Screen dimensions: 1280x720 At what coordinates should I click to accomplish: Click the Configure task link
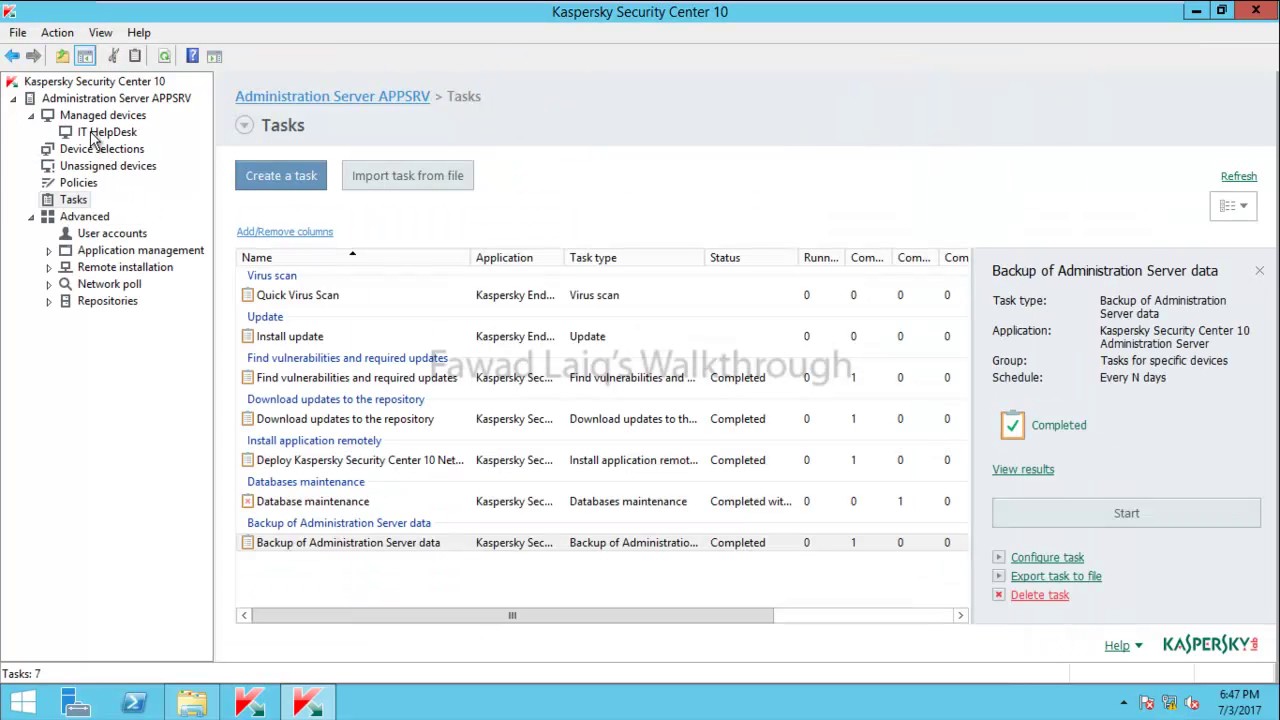click(x=1047, y=557)
